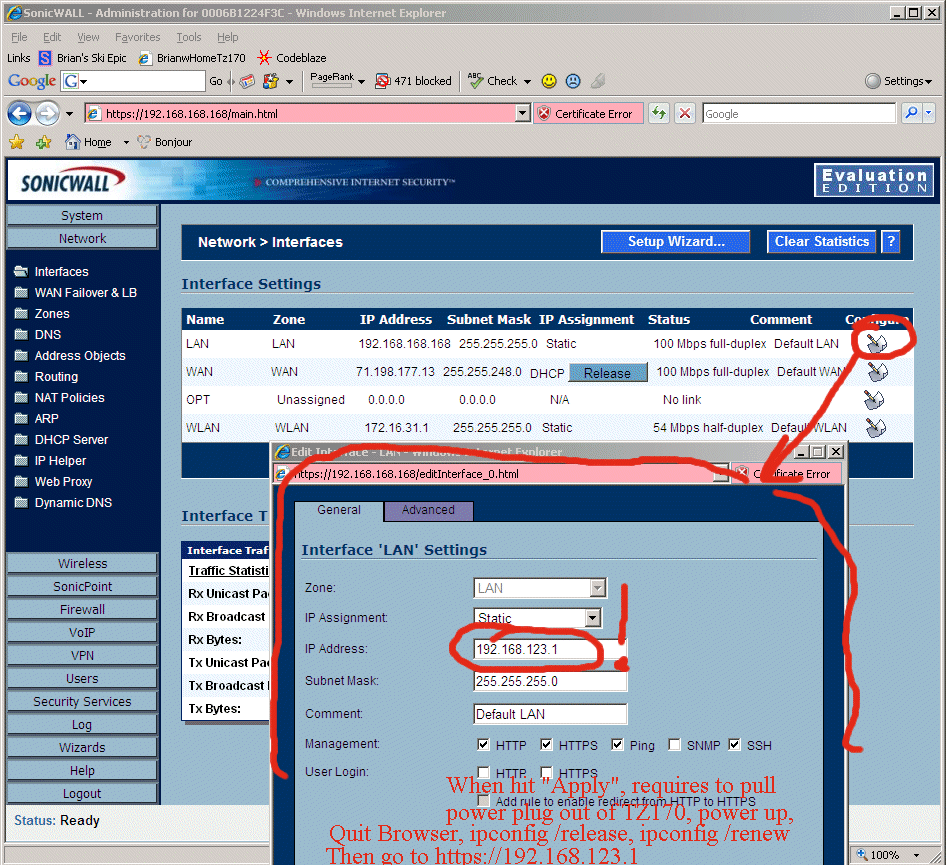946x865 pixels.
Task: Open the Tools menu
Action: coord(188,37)
